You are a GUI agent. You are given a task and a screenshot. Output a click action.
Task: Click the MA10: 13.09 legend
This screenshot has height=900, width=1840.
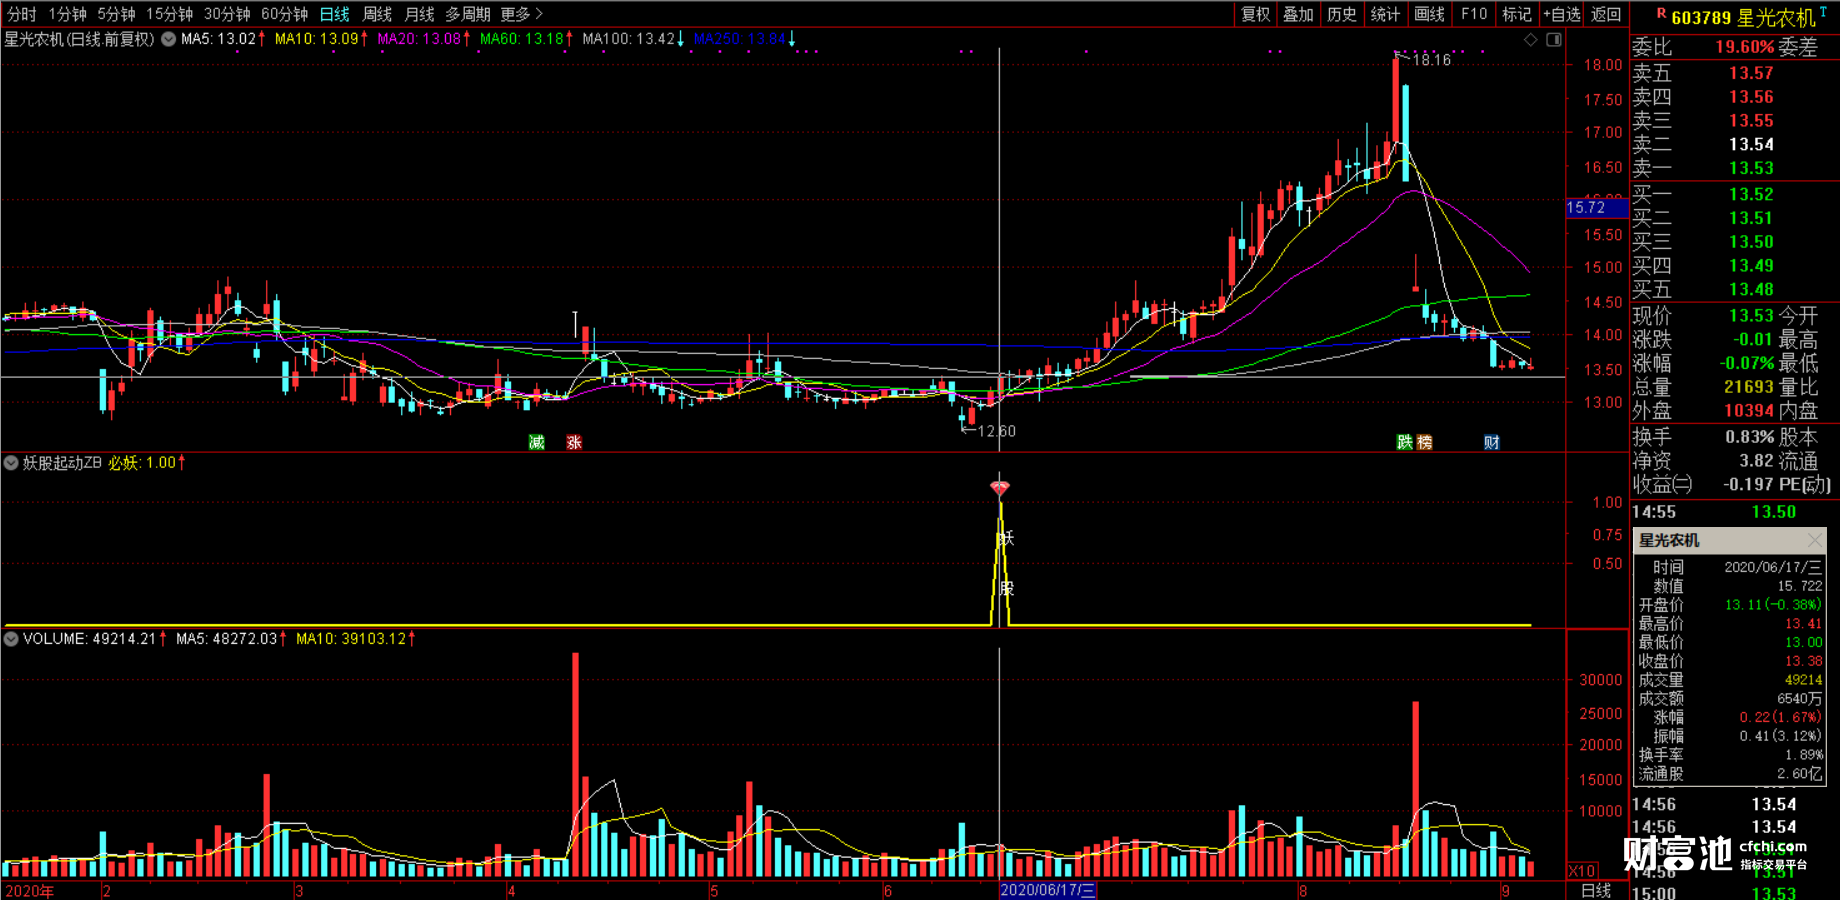(322, 39)
